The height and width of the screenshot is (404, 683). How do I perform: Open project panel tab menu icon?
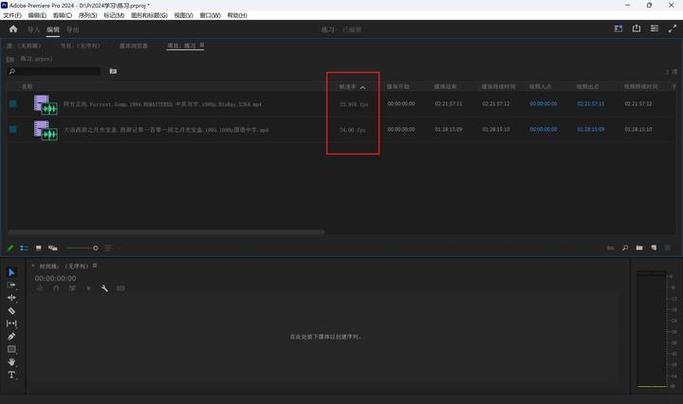[x=202, y=45]
